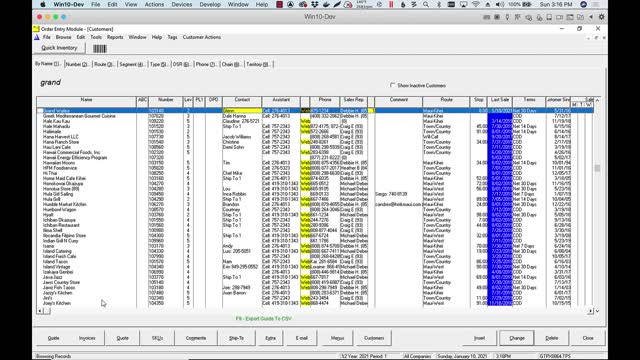Open the Tags menu

pos(172,37)
